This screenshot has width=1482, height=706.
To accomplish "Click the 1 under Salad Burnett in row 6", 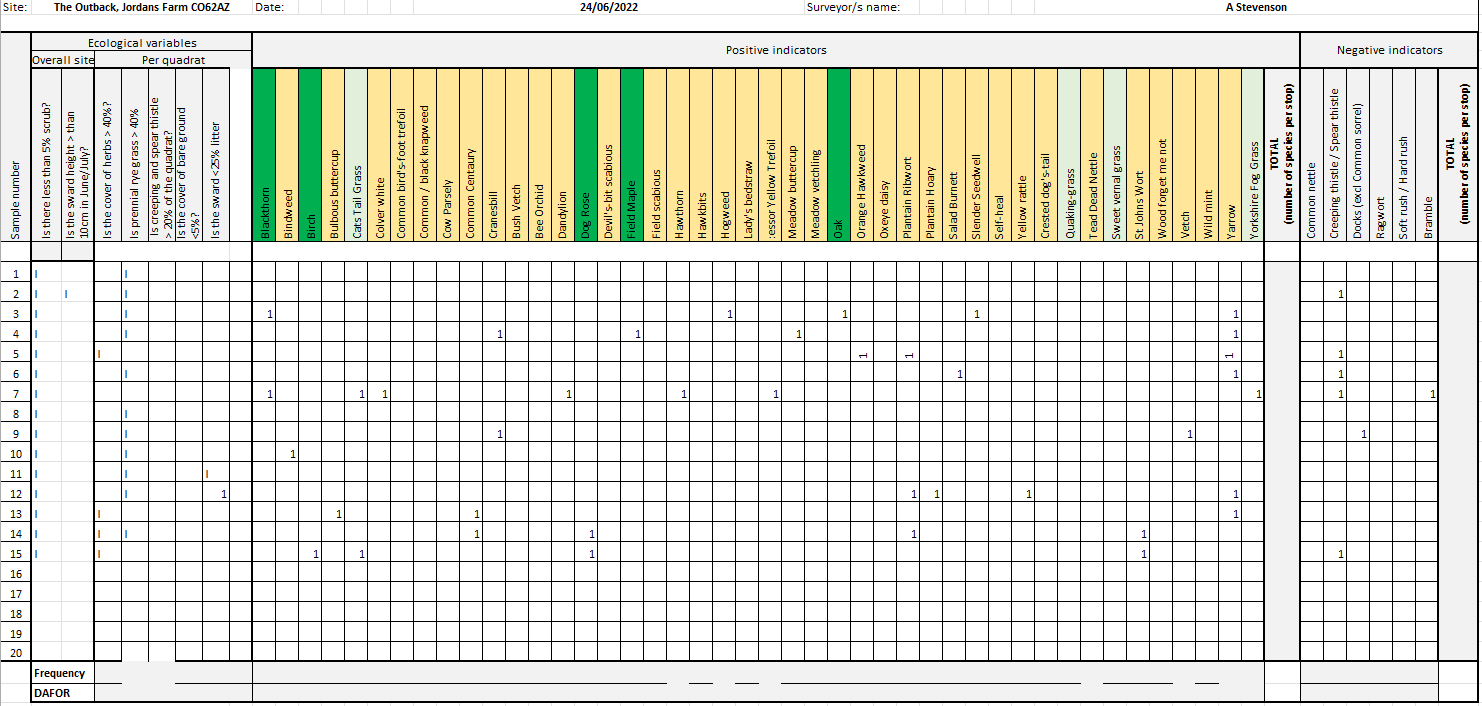I will pyautogui.click(x=960, y=374).
